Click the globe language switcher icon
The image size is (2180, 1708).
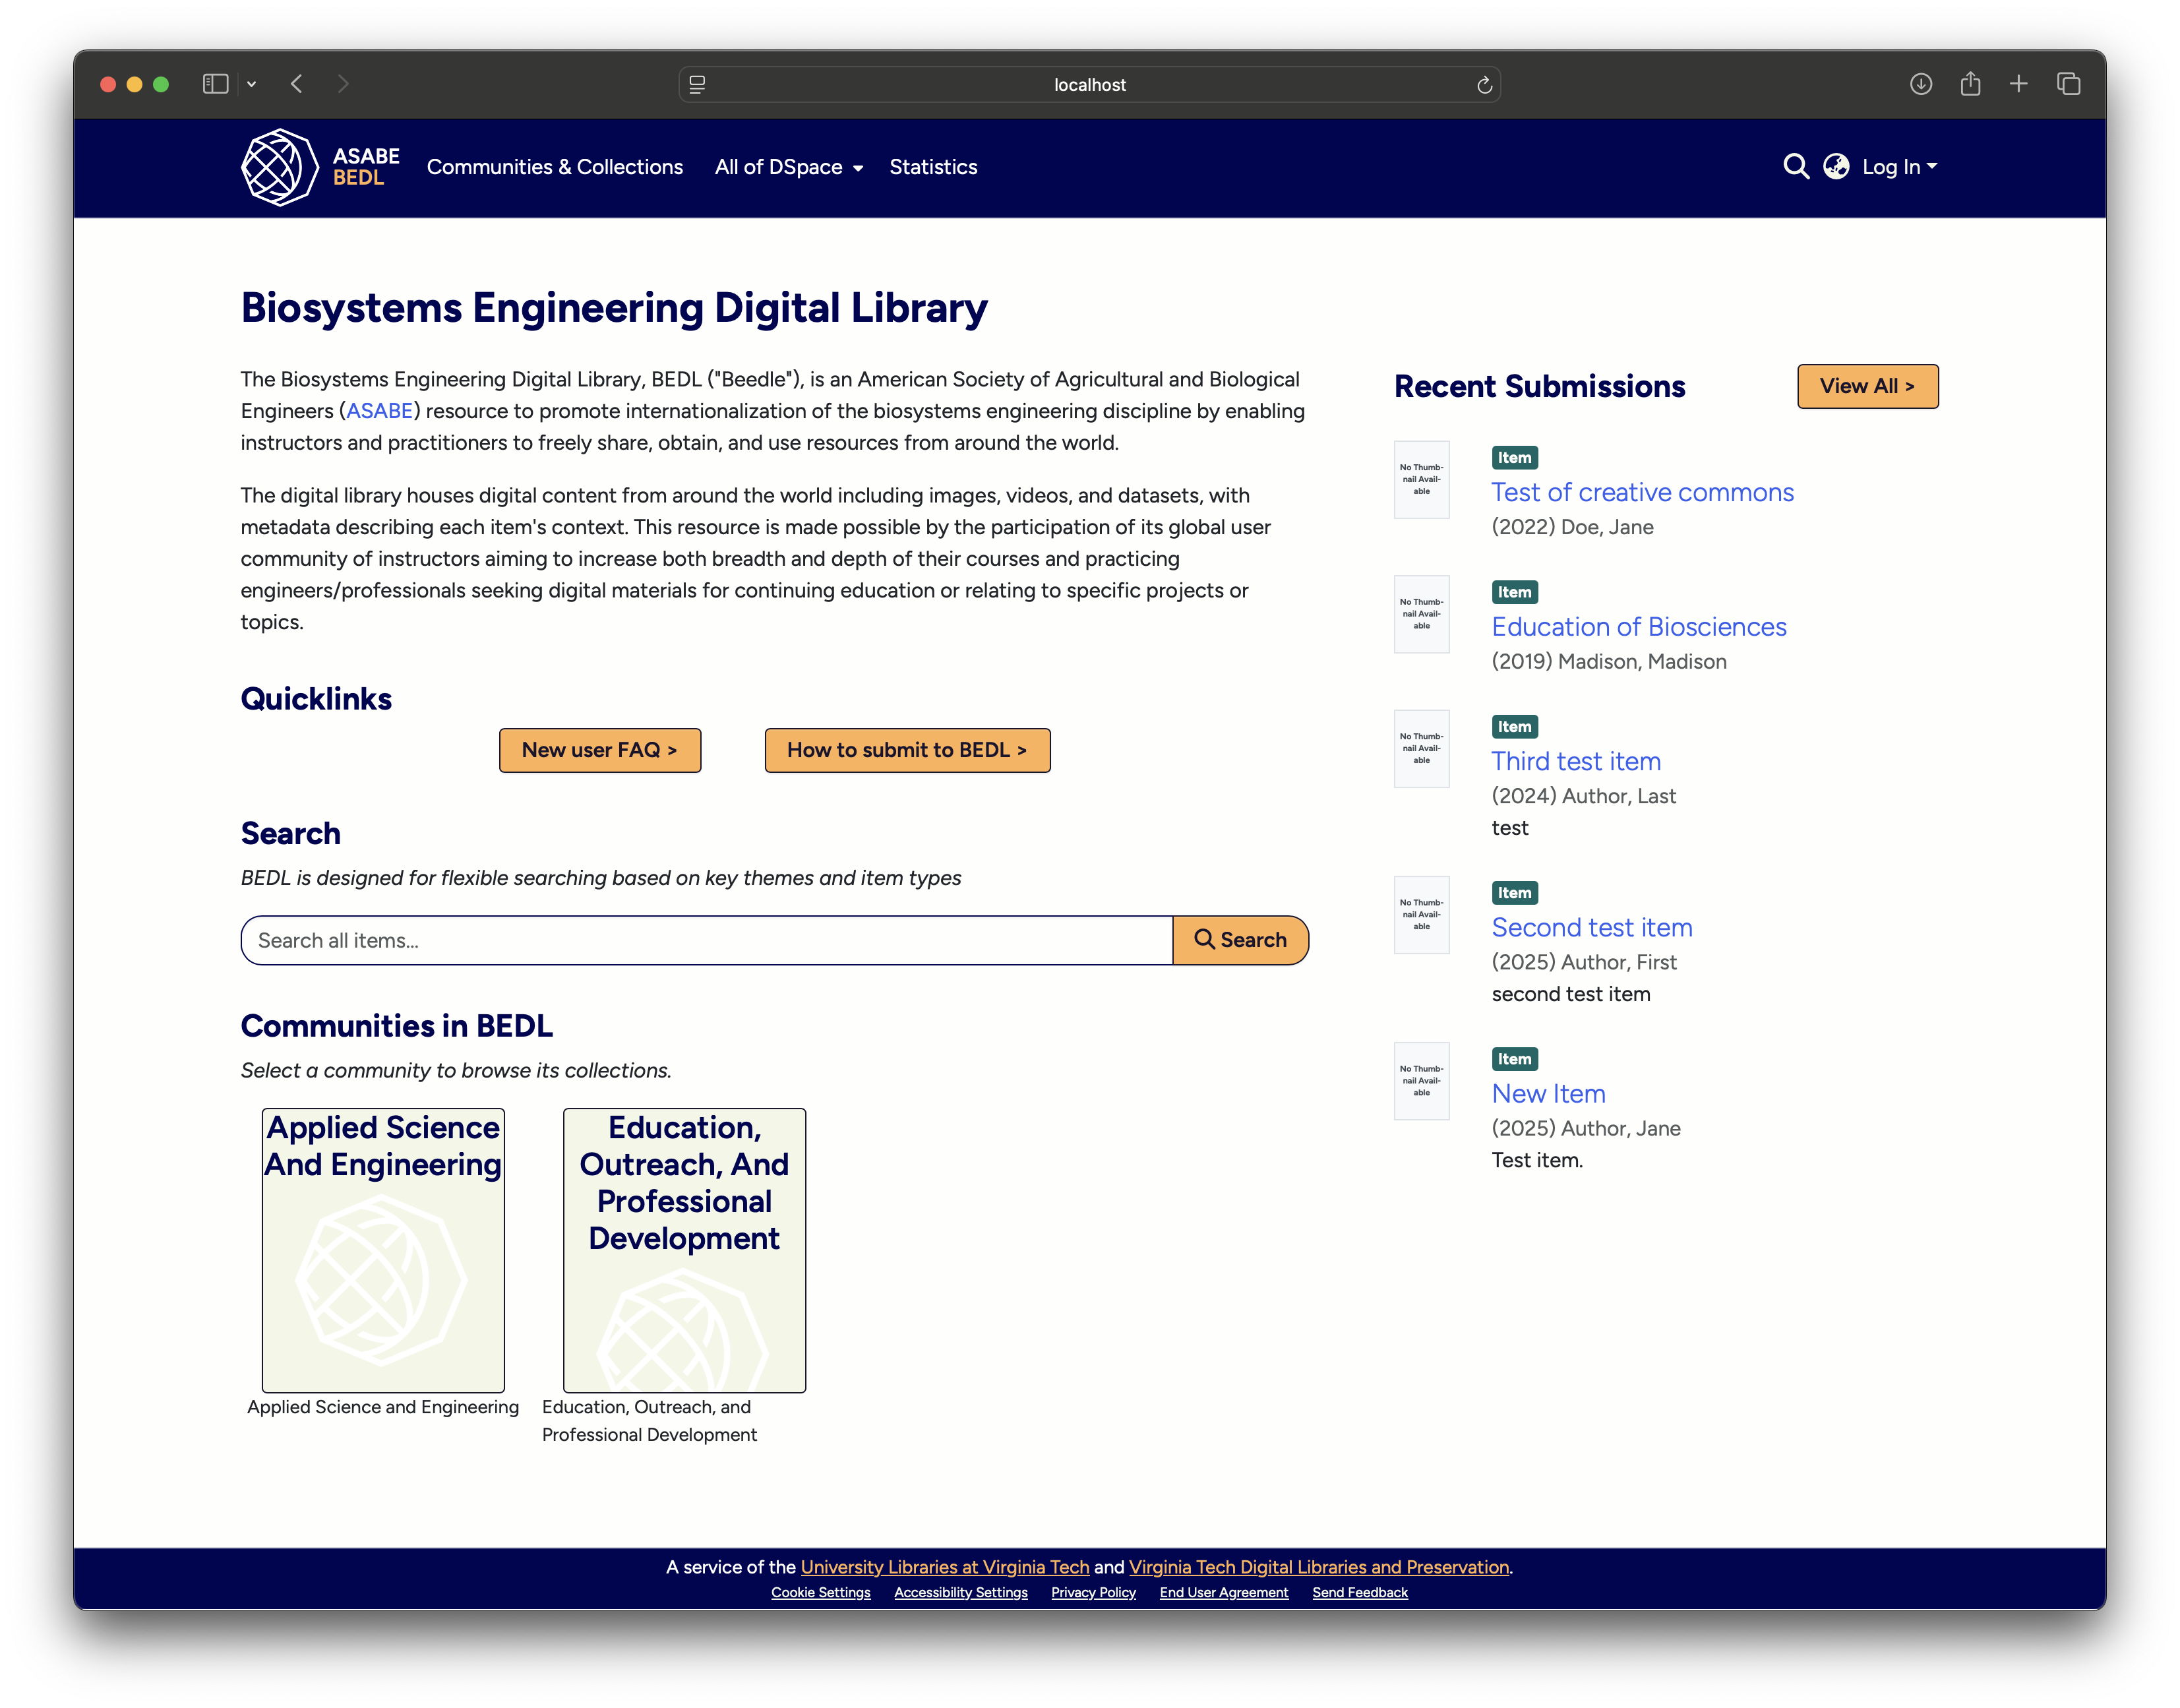pyautogui.click(x=1835, y=167)
